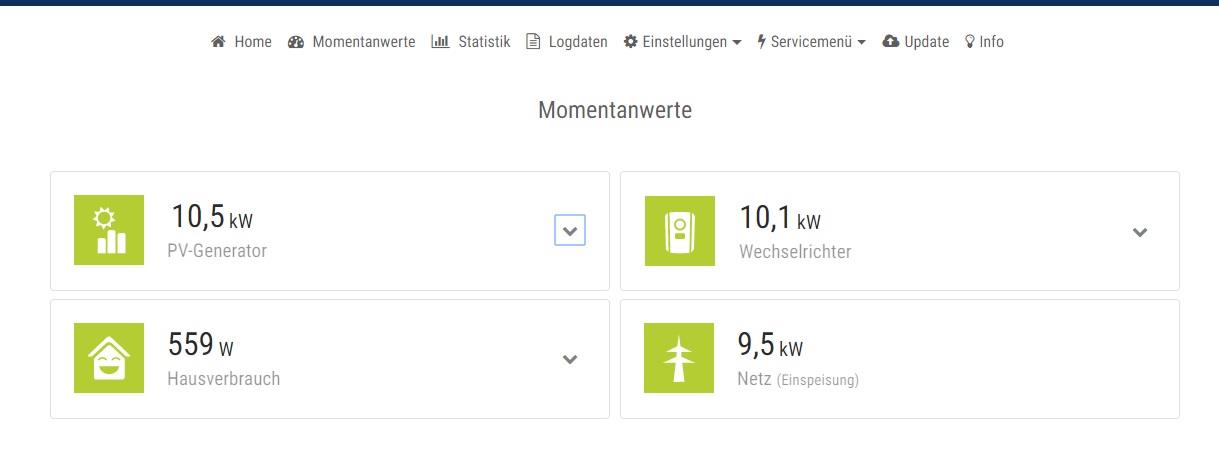The width and height of the screenshot is (1219, 461).
Task: Open the Logdaten page
Action: pyautogui.click(x=578, y=42)
